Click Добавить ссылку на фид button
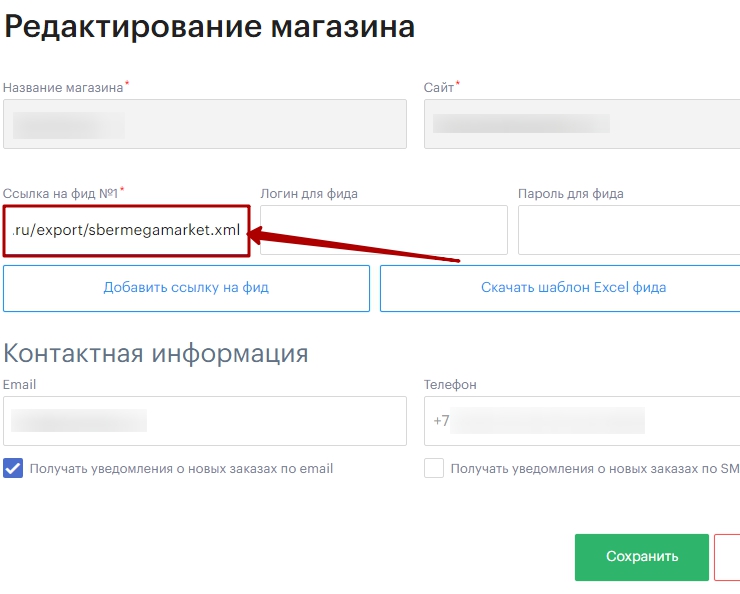Image resolution: width=740 pixels, height=594 pixels. (x=186, y=288)
